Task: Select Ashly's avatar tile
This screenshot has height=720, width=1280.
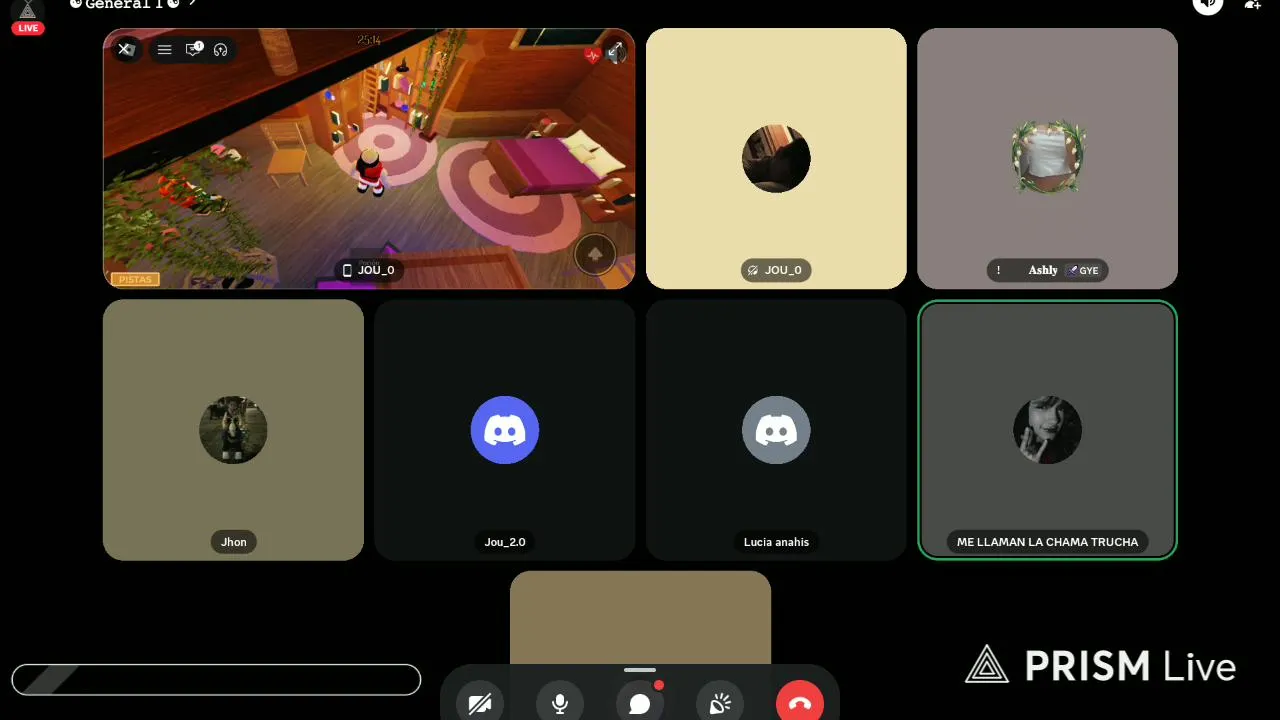Action: (1047, 157)
